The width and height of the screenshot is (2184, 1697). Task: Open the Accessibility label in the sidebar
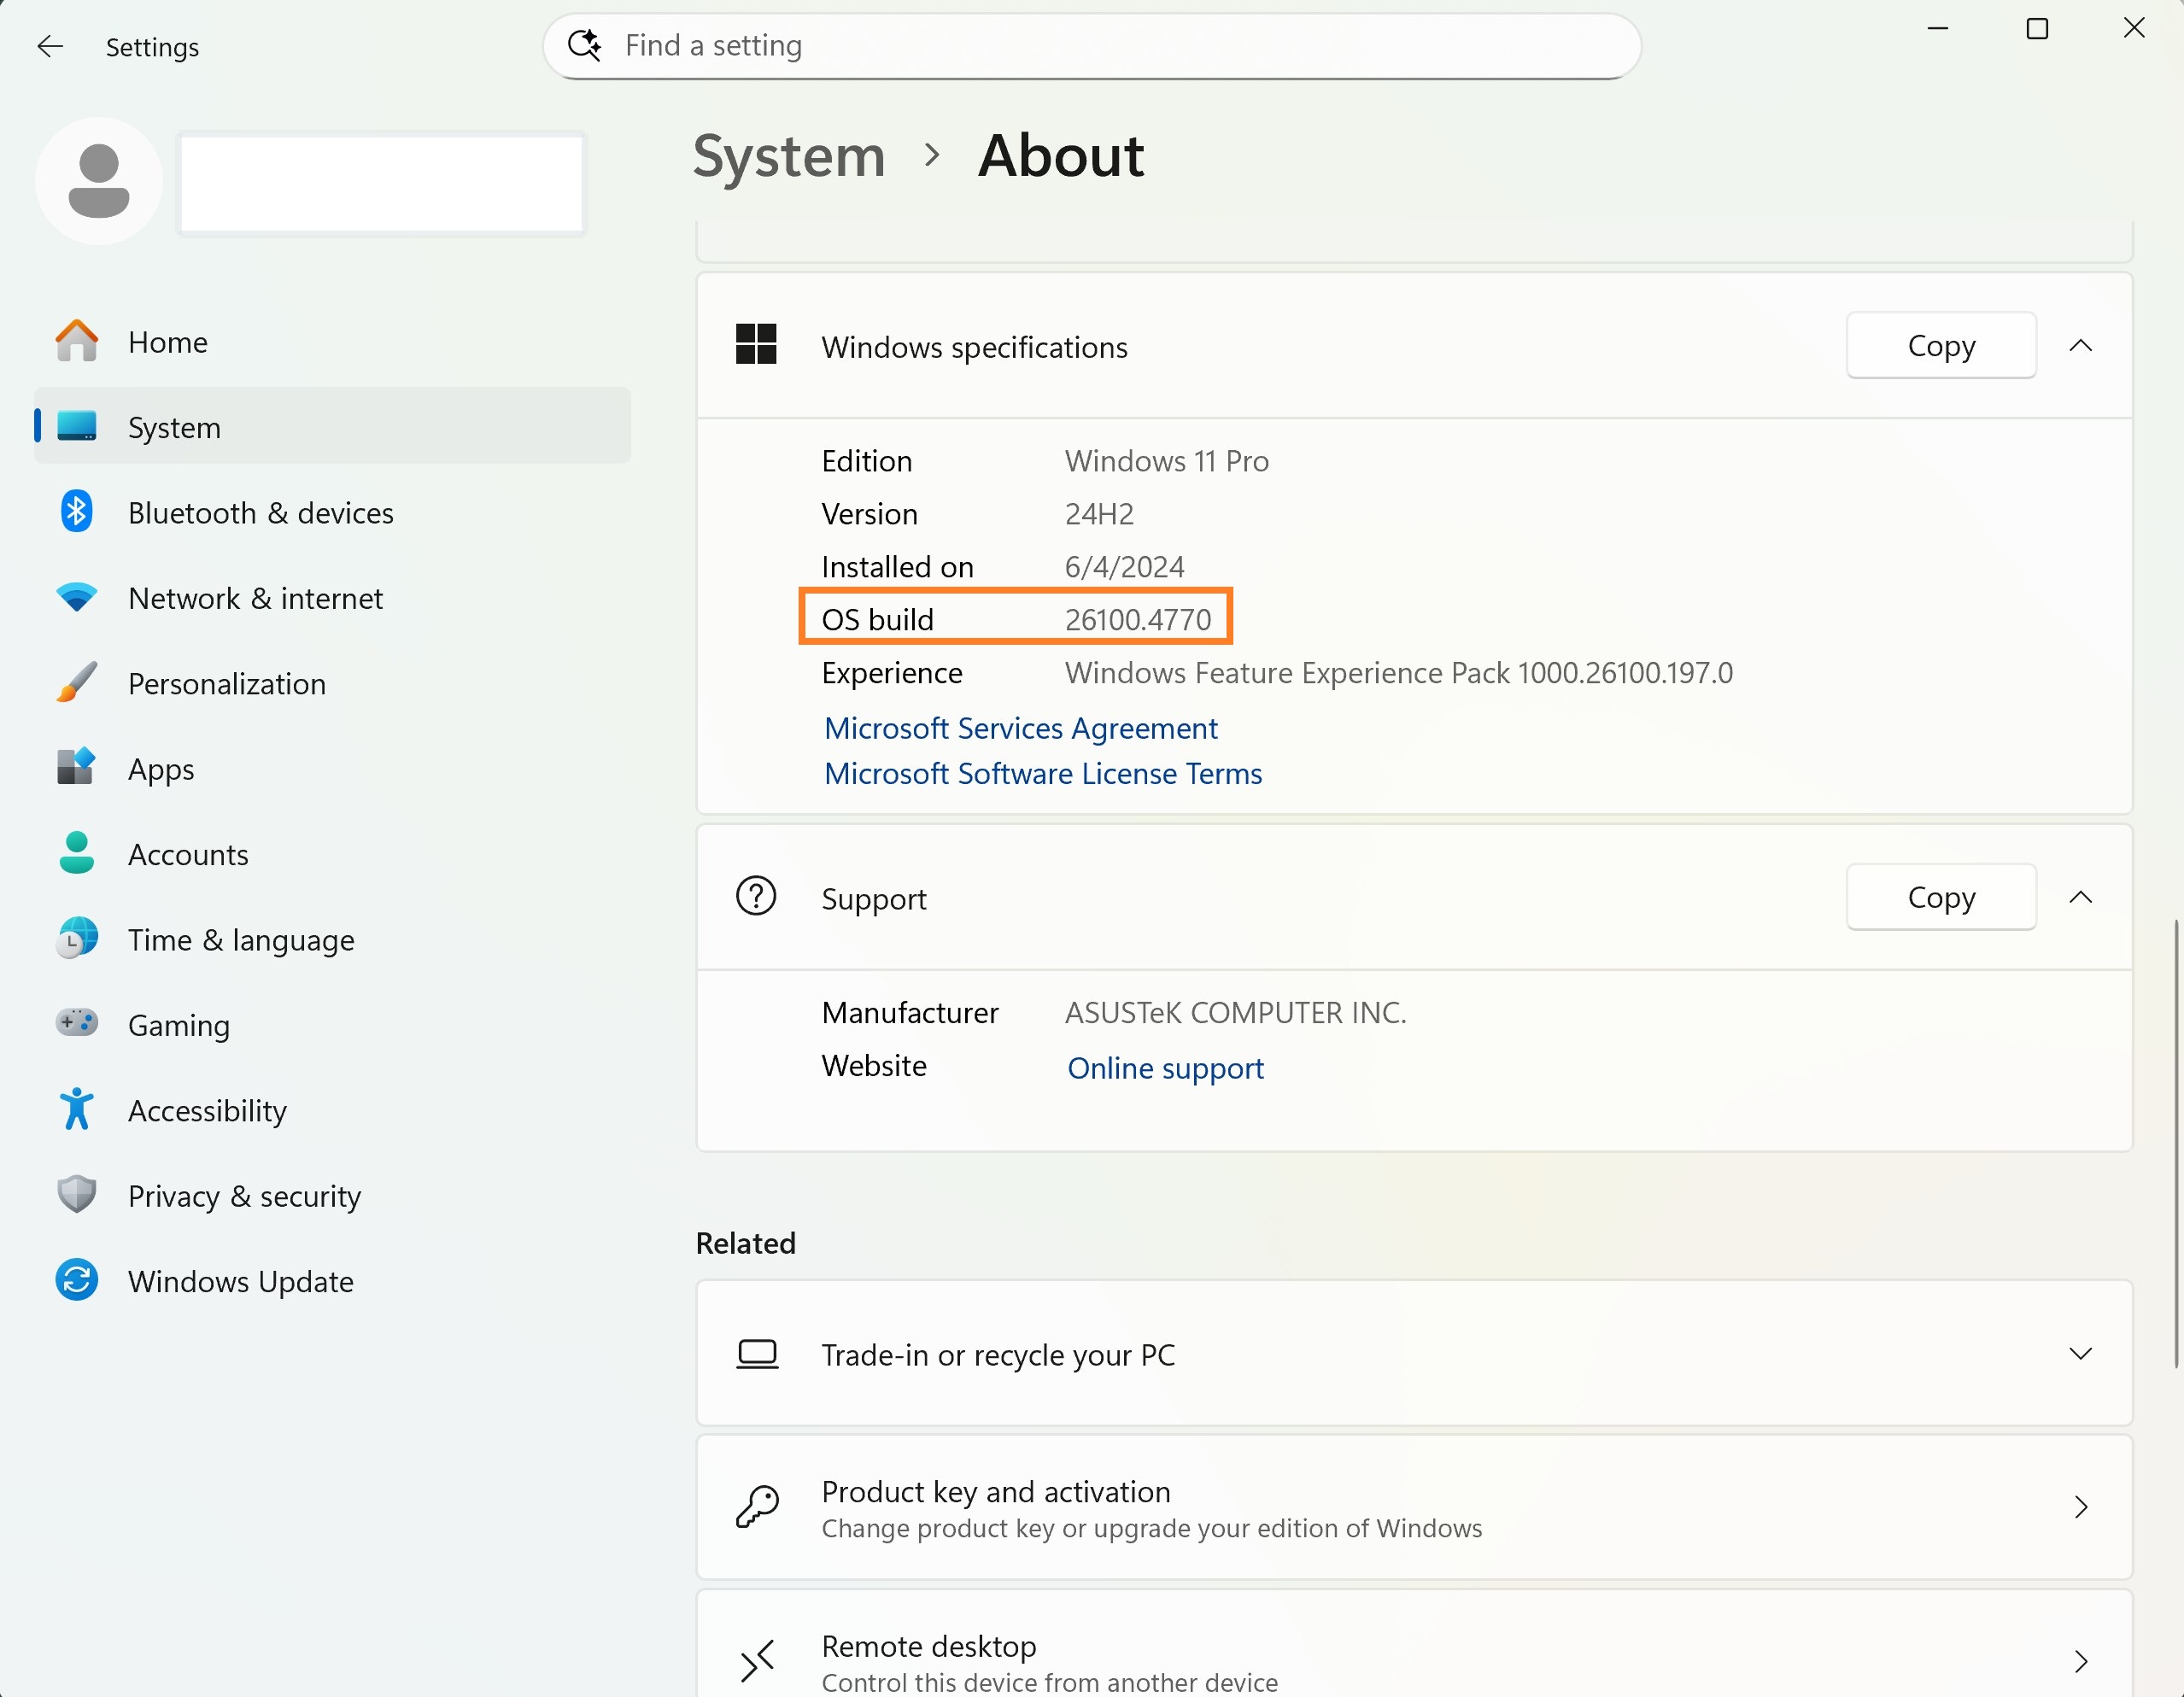click(207, 1111)
